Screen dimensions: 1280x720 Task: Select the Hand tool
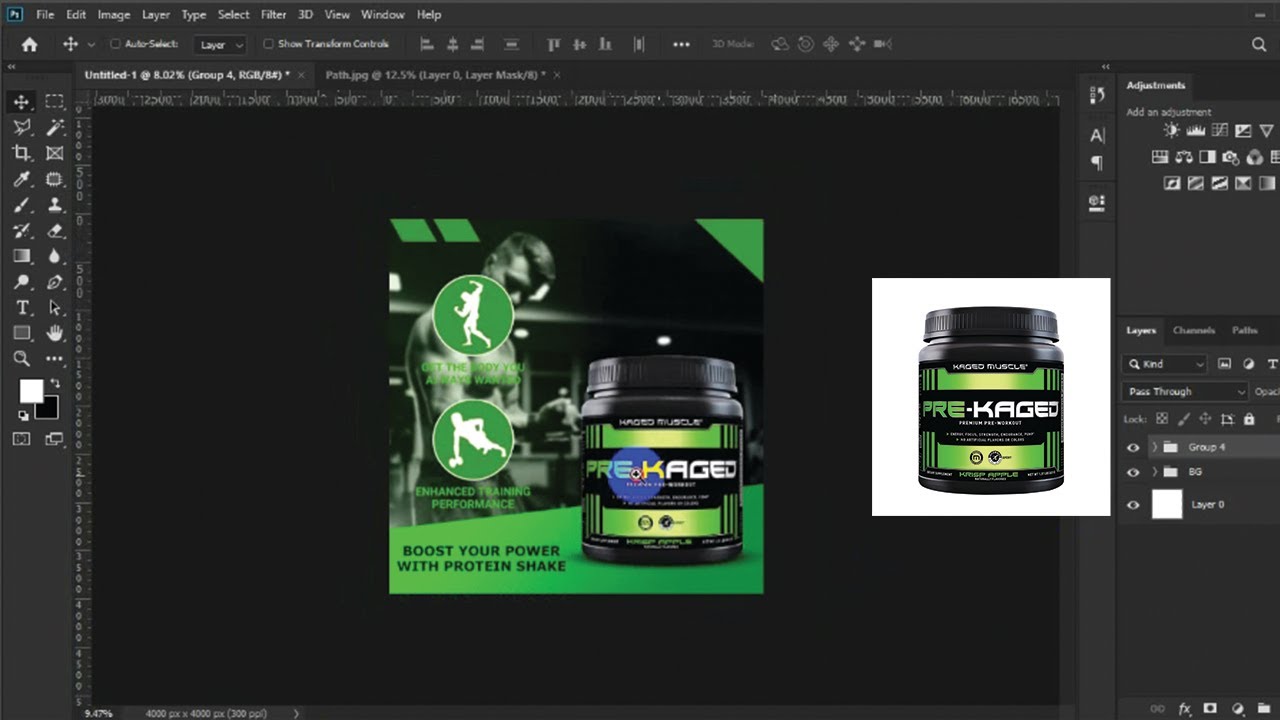click(x=55, y=333)
